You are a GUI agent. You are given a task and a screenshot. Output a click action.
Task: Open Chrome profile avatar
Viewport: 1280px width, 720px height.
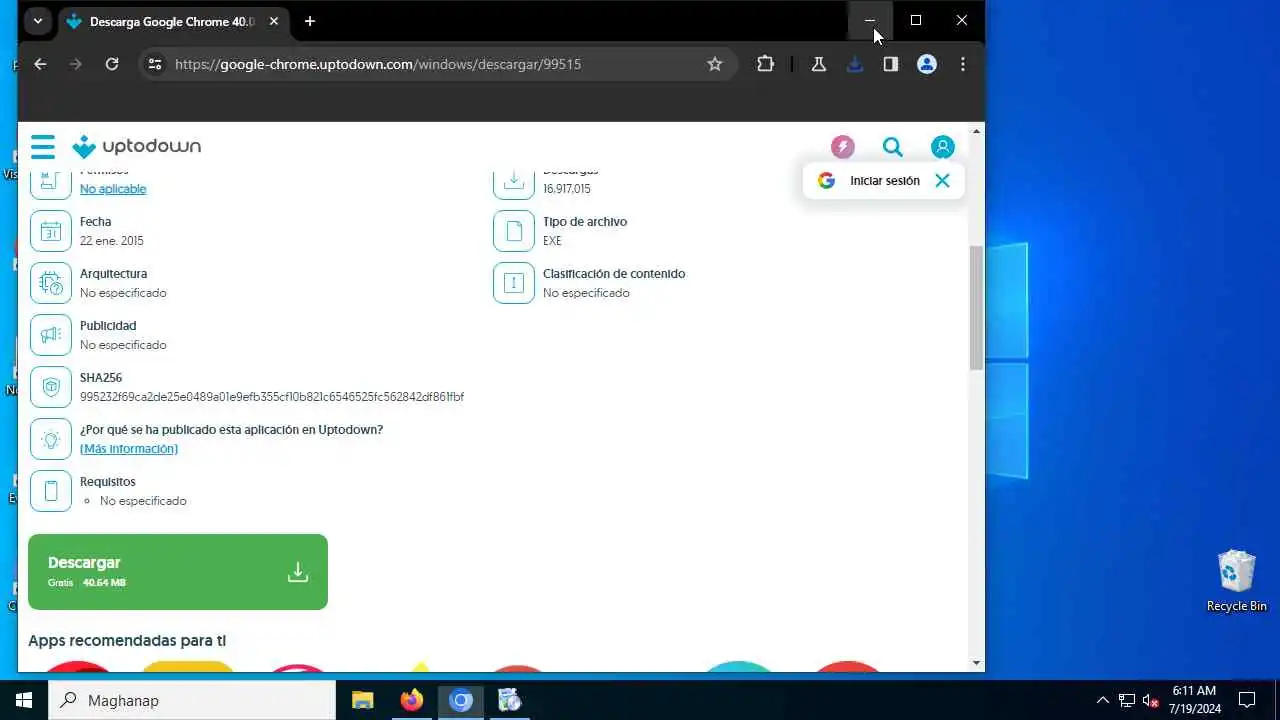coord(927,64)
